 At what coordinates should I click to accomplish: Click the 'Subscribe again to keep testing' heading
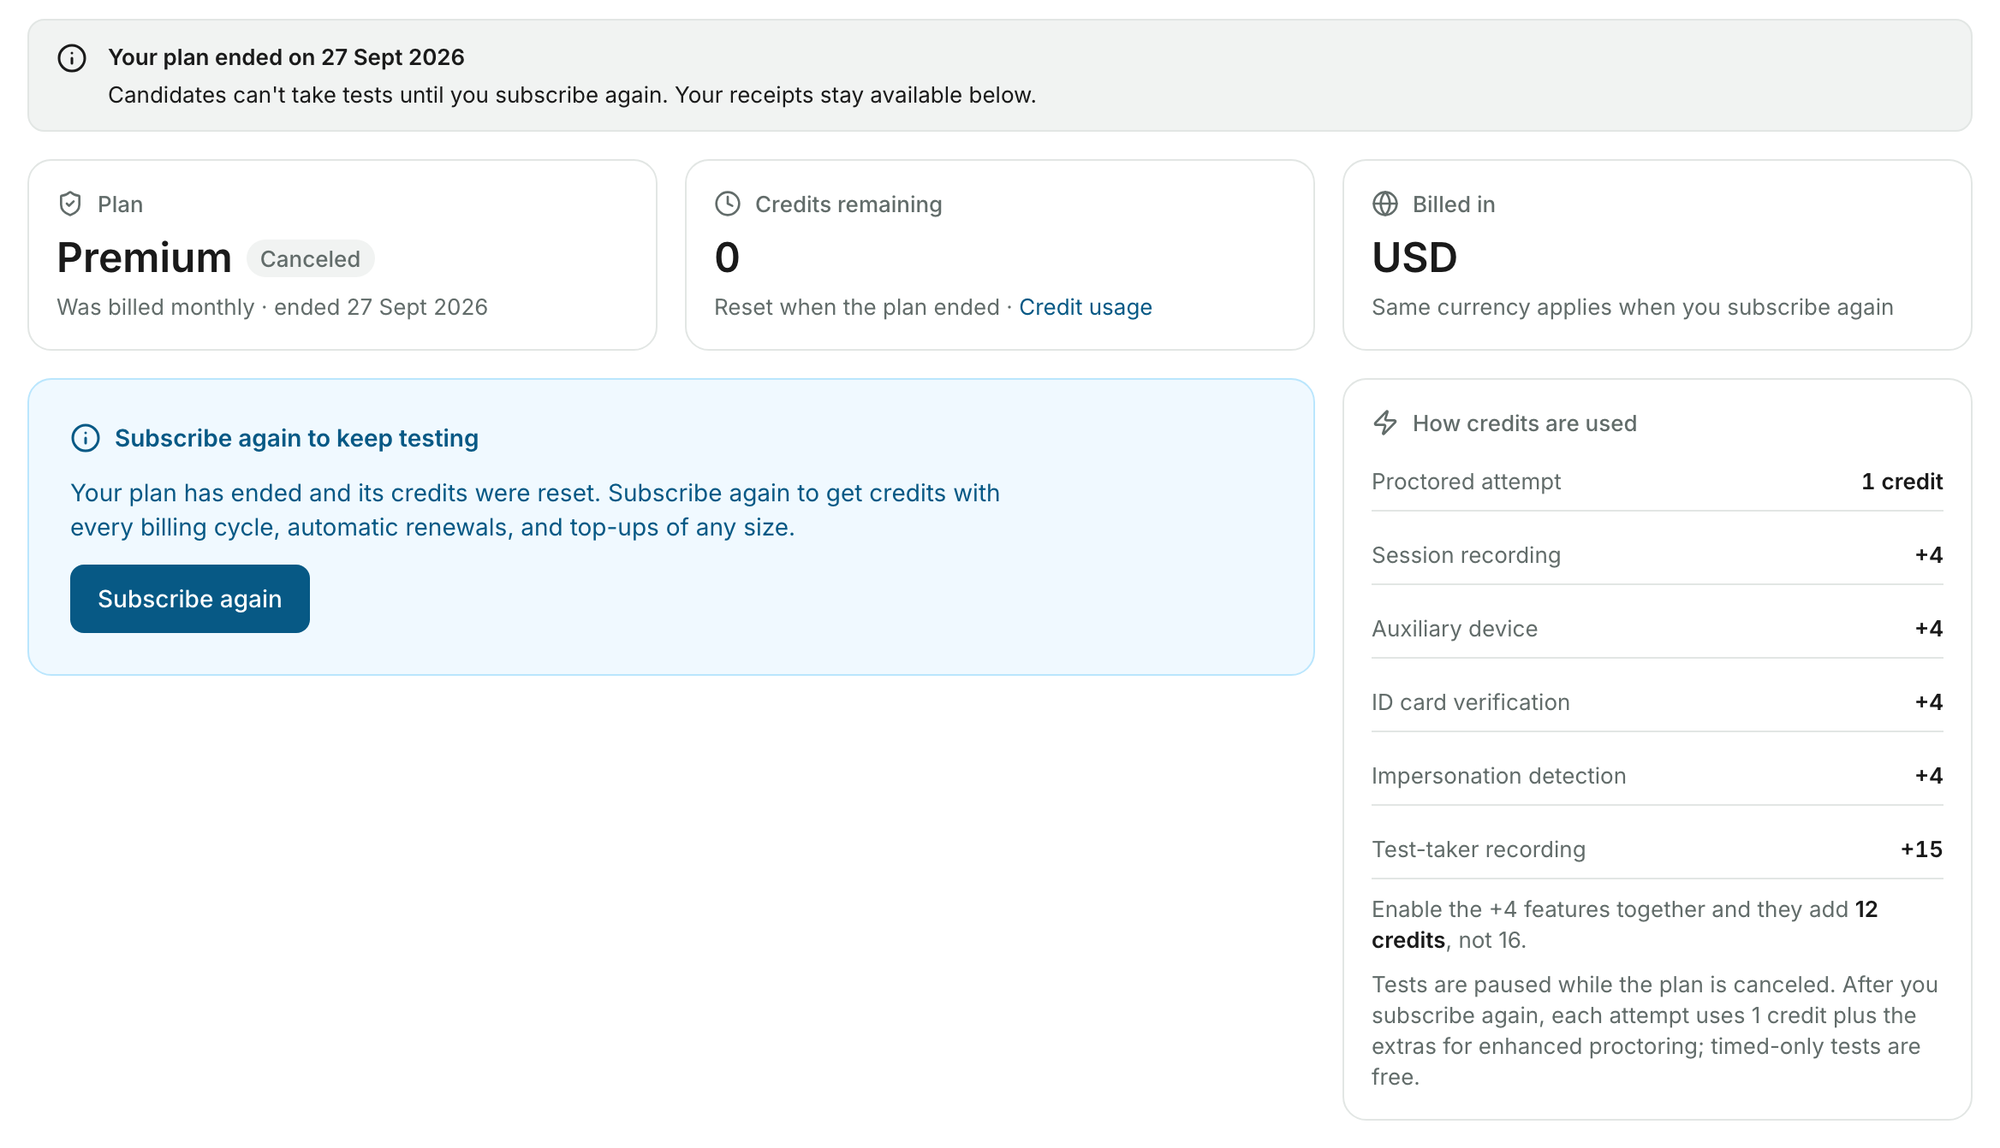click(296, 438)
